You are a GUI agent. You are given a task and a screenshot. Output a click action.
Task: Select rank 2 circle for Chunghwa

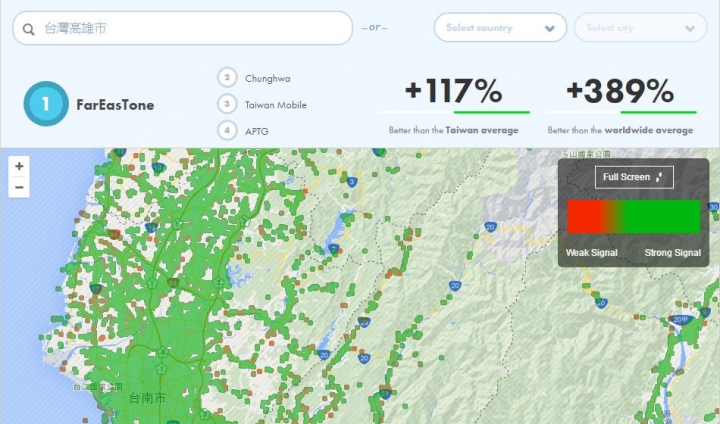tap(227, 78)
